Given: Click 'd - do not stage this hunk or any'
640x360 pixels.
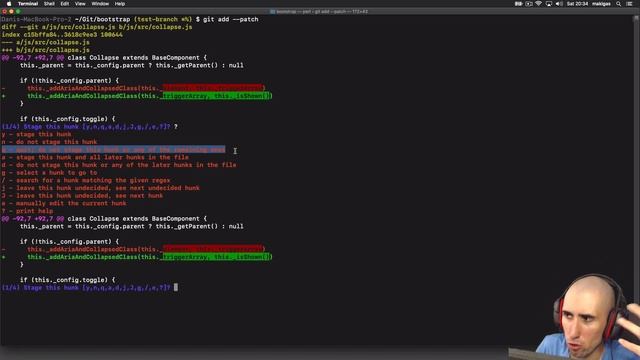Looking at the screenshot, I should (119, 165).
